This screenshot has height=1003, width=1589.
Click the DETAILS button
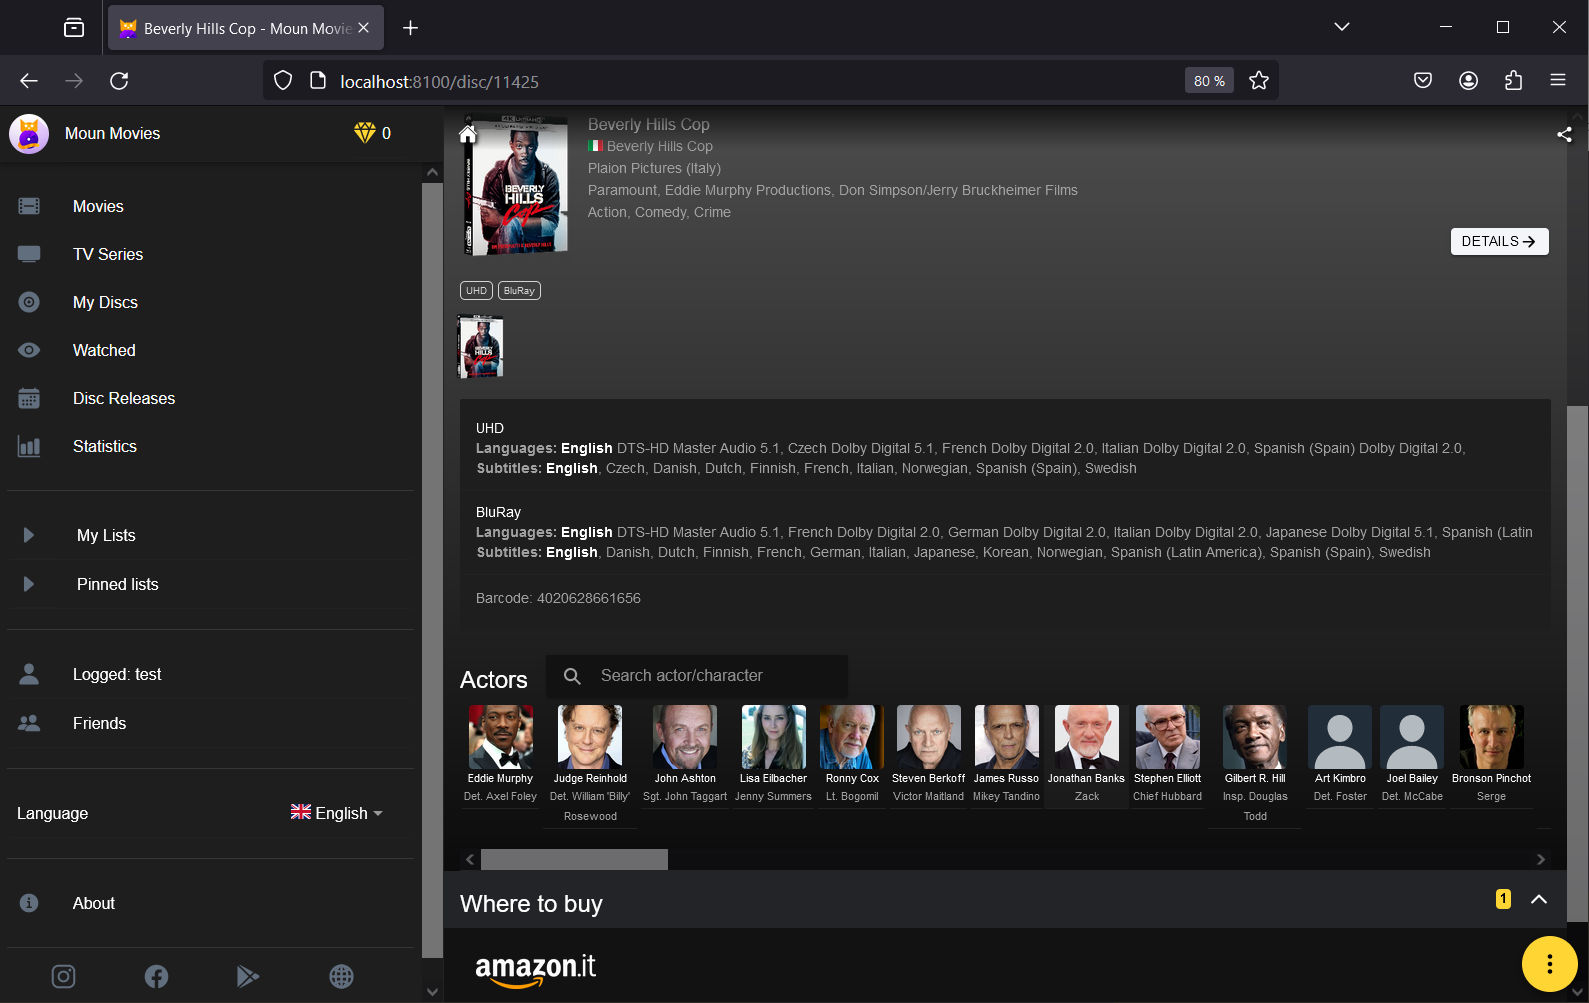[1498, 241]
